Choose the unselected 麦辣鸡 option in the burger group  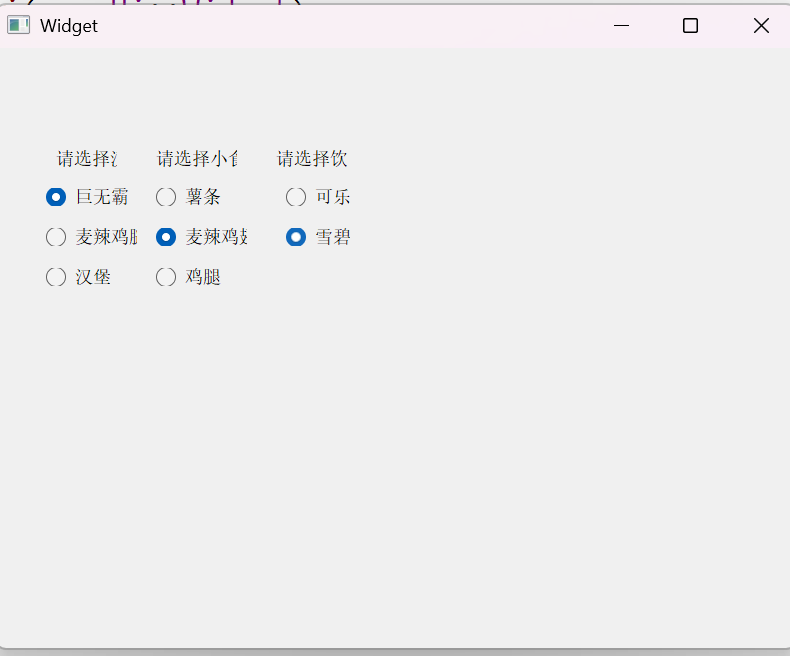(x=91, y=237)
